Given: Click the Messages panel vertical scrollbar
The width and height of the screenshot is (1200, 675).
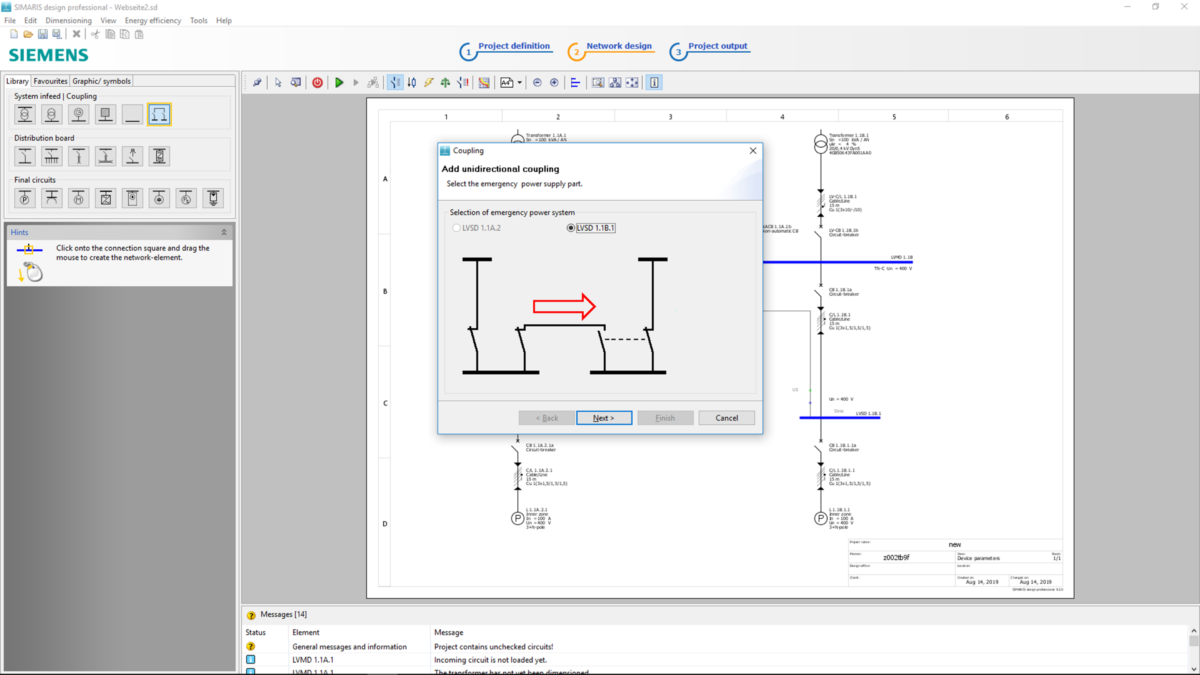Looking at the screenshot, I should 1193,651.
